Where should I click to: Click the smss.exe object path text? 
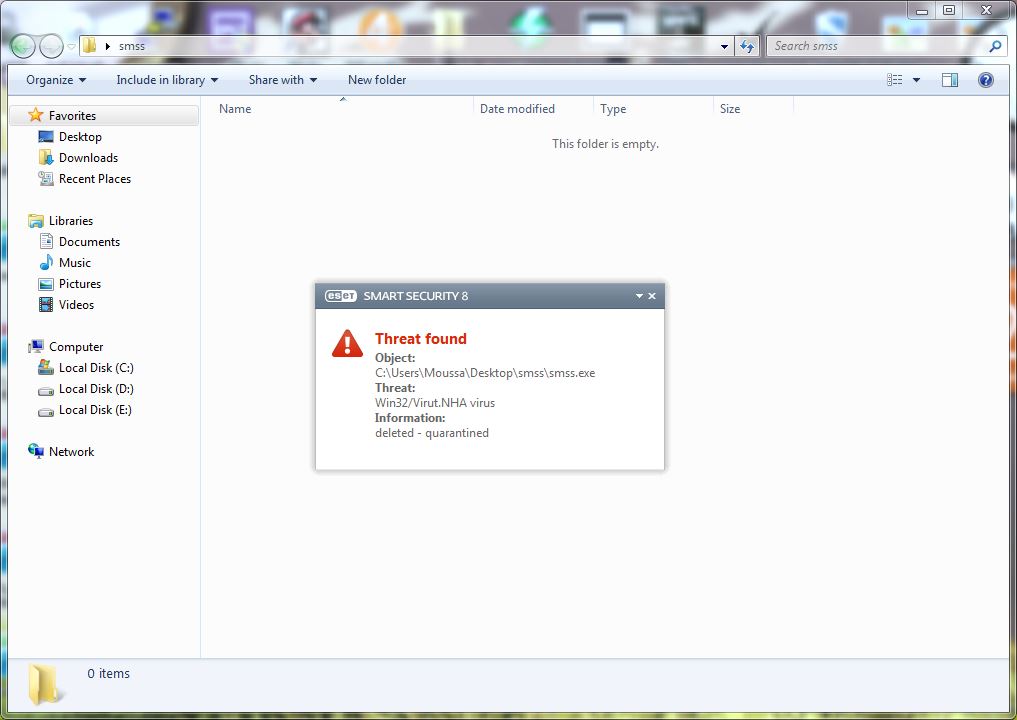point(485,373)
